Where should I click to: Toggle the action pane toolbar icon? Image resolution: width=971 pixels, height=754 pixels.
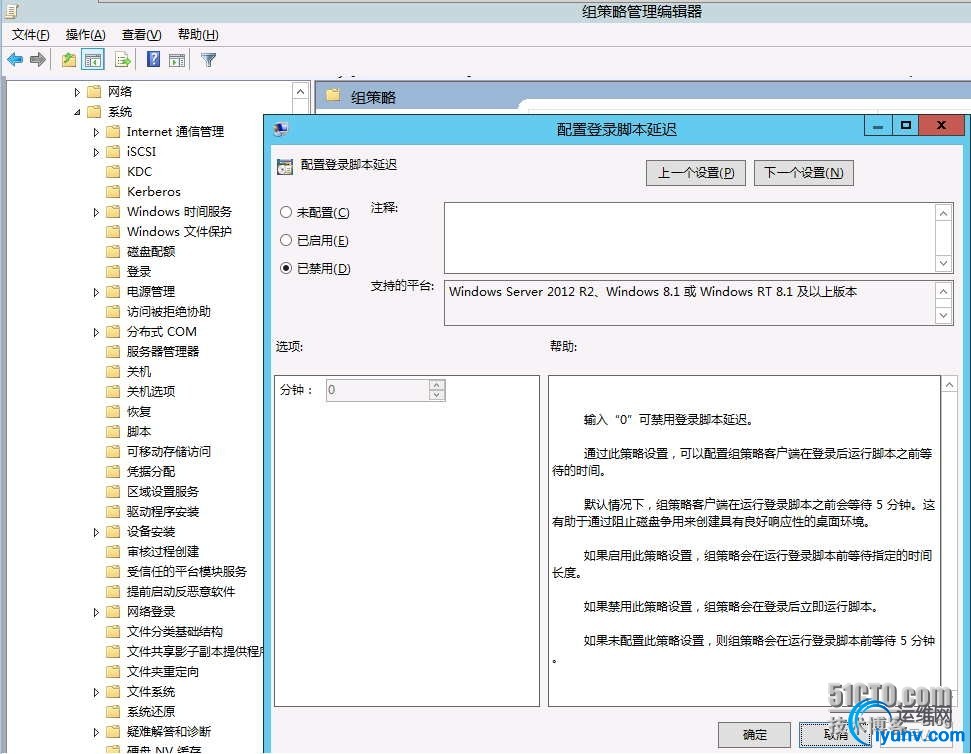[177, 60]
